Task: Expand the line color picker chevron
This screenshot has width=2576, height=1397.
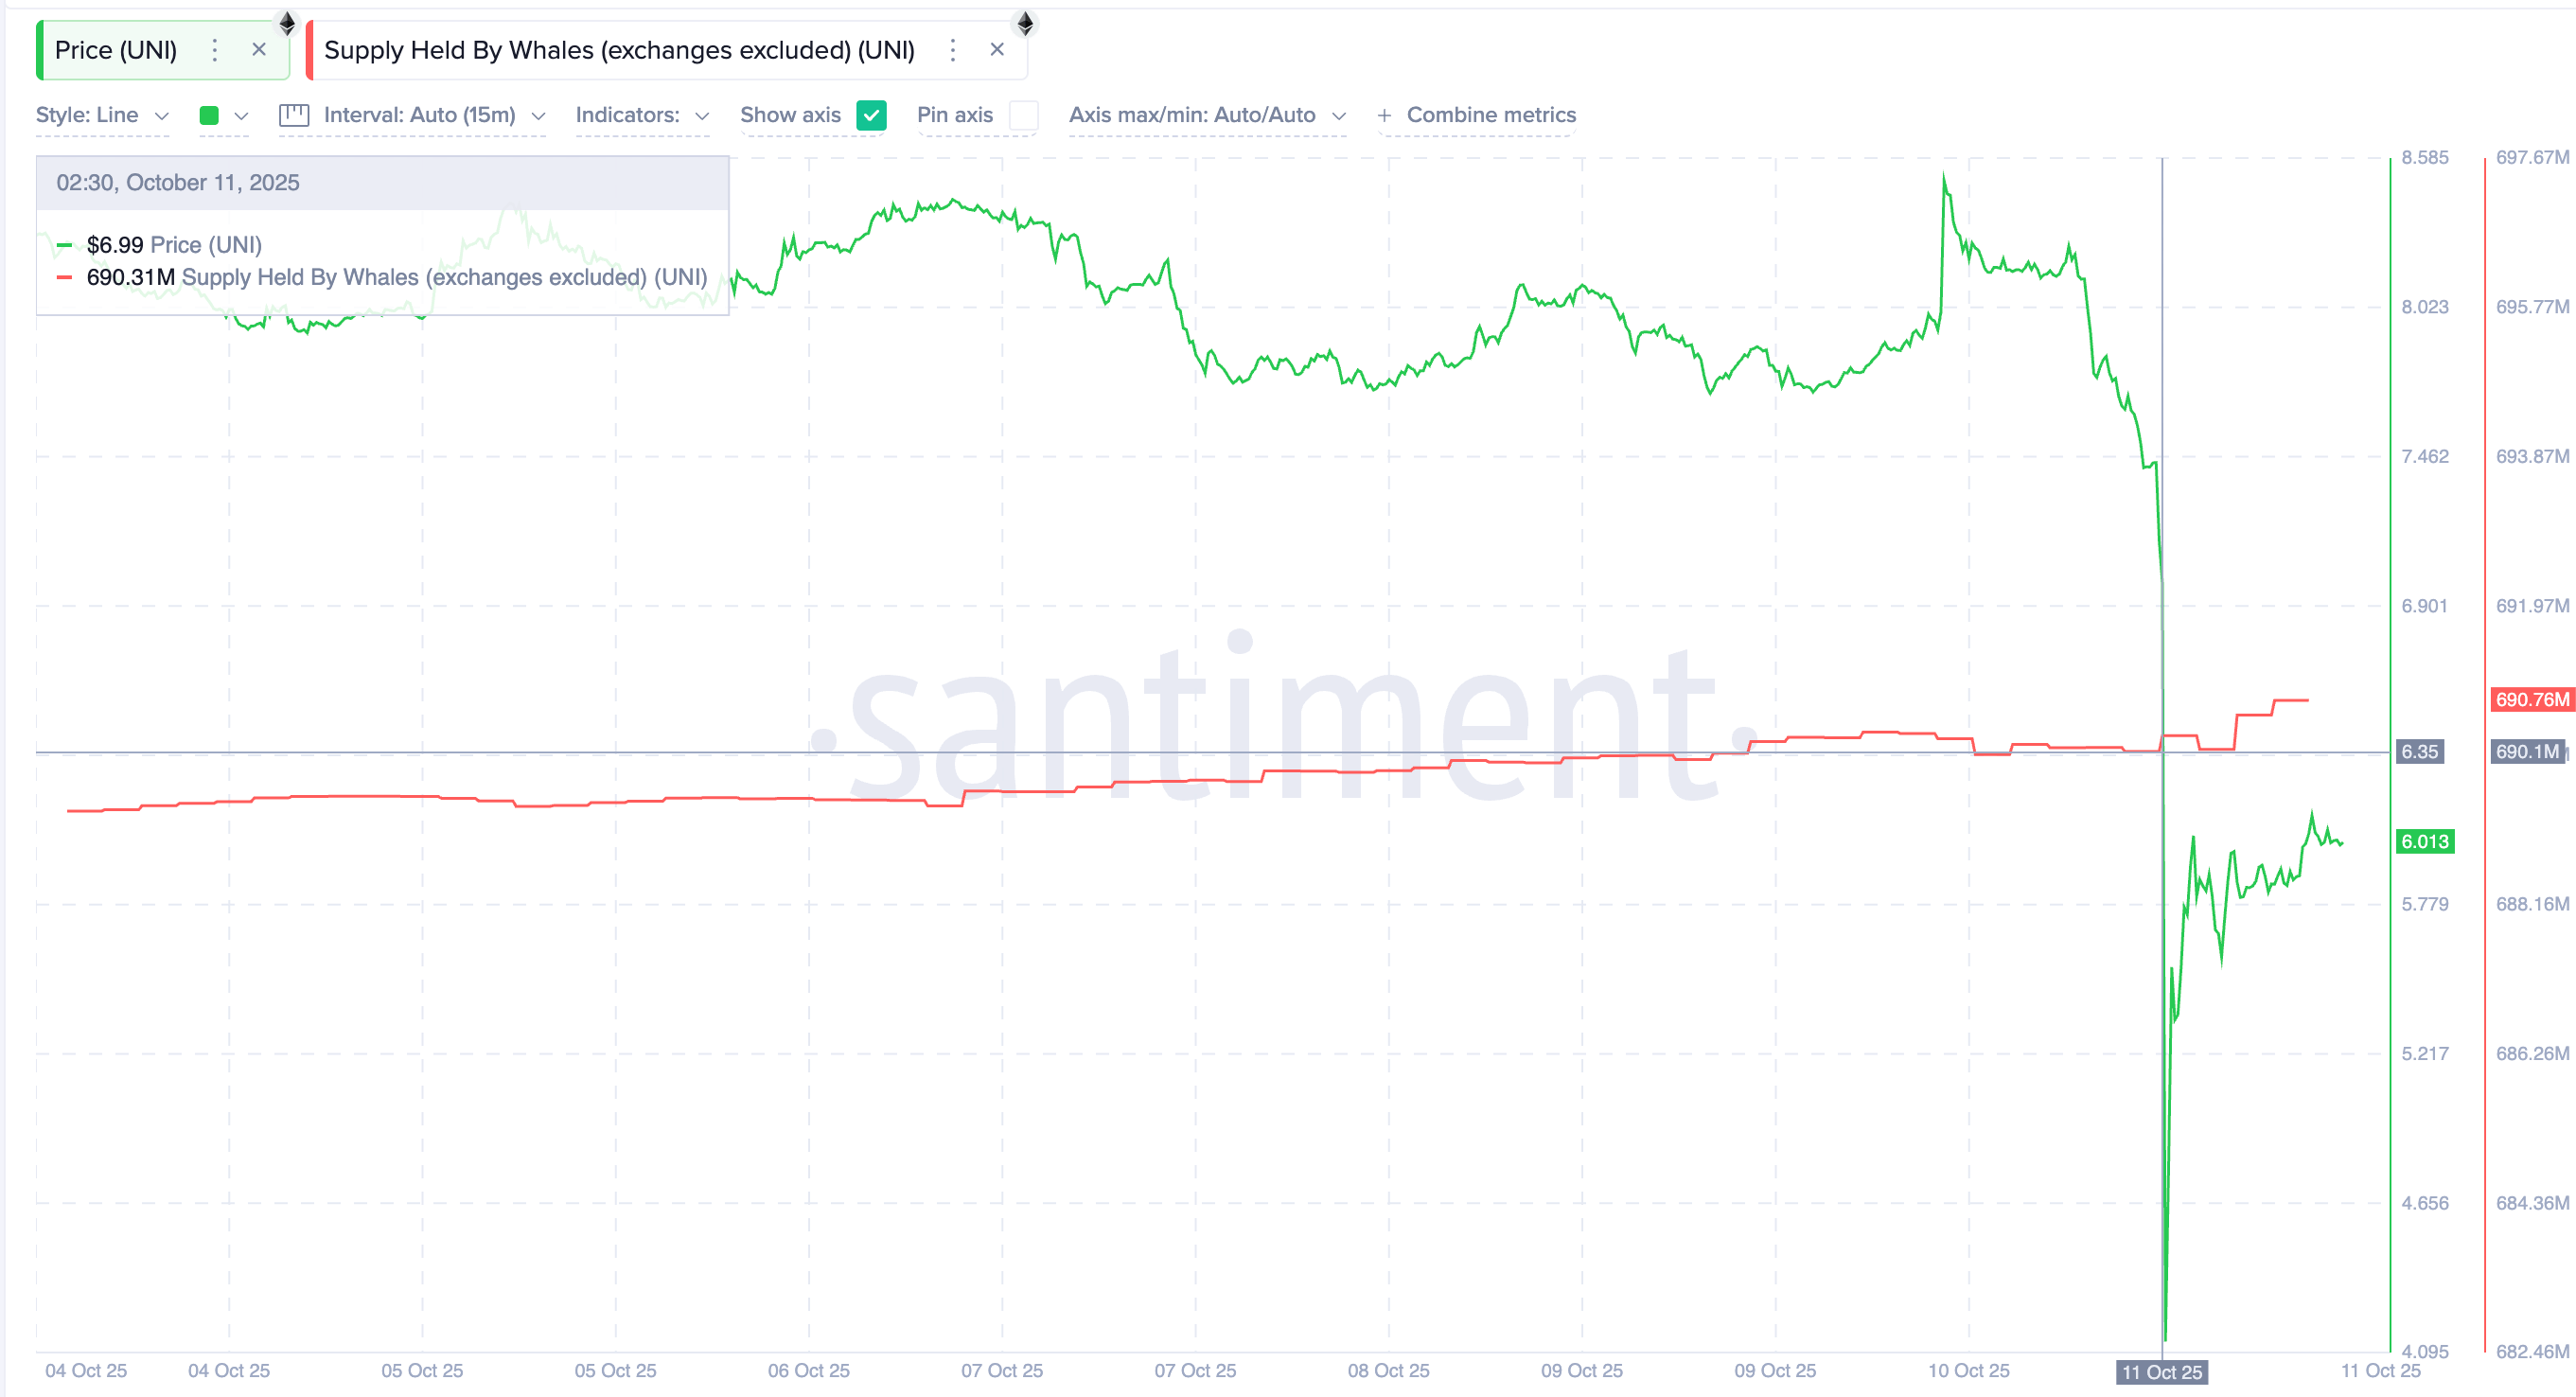Action: pyautogui.click(x=240, y=115)
